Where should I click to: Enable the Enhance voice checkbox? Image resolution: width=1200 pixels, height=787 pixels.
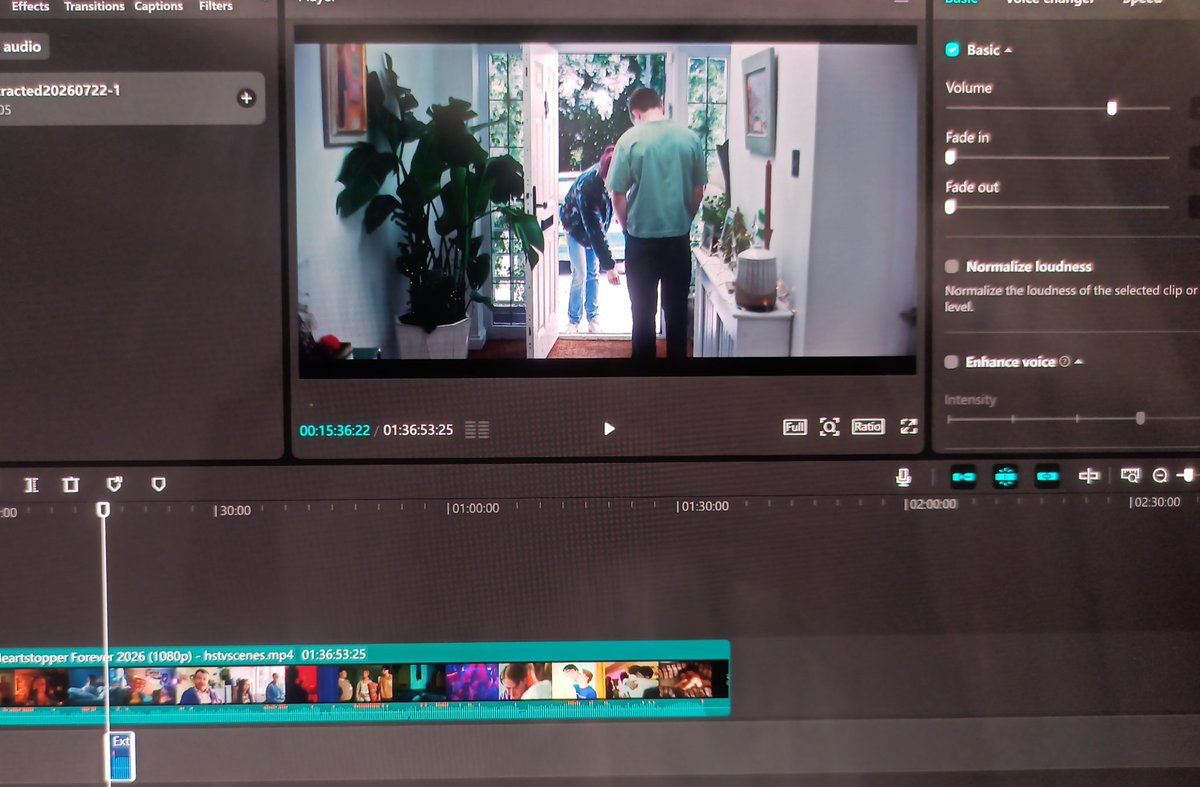tap(952, 362)
